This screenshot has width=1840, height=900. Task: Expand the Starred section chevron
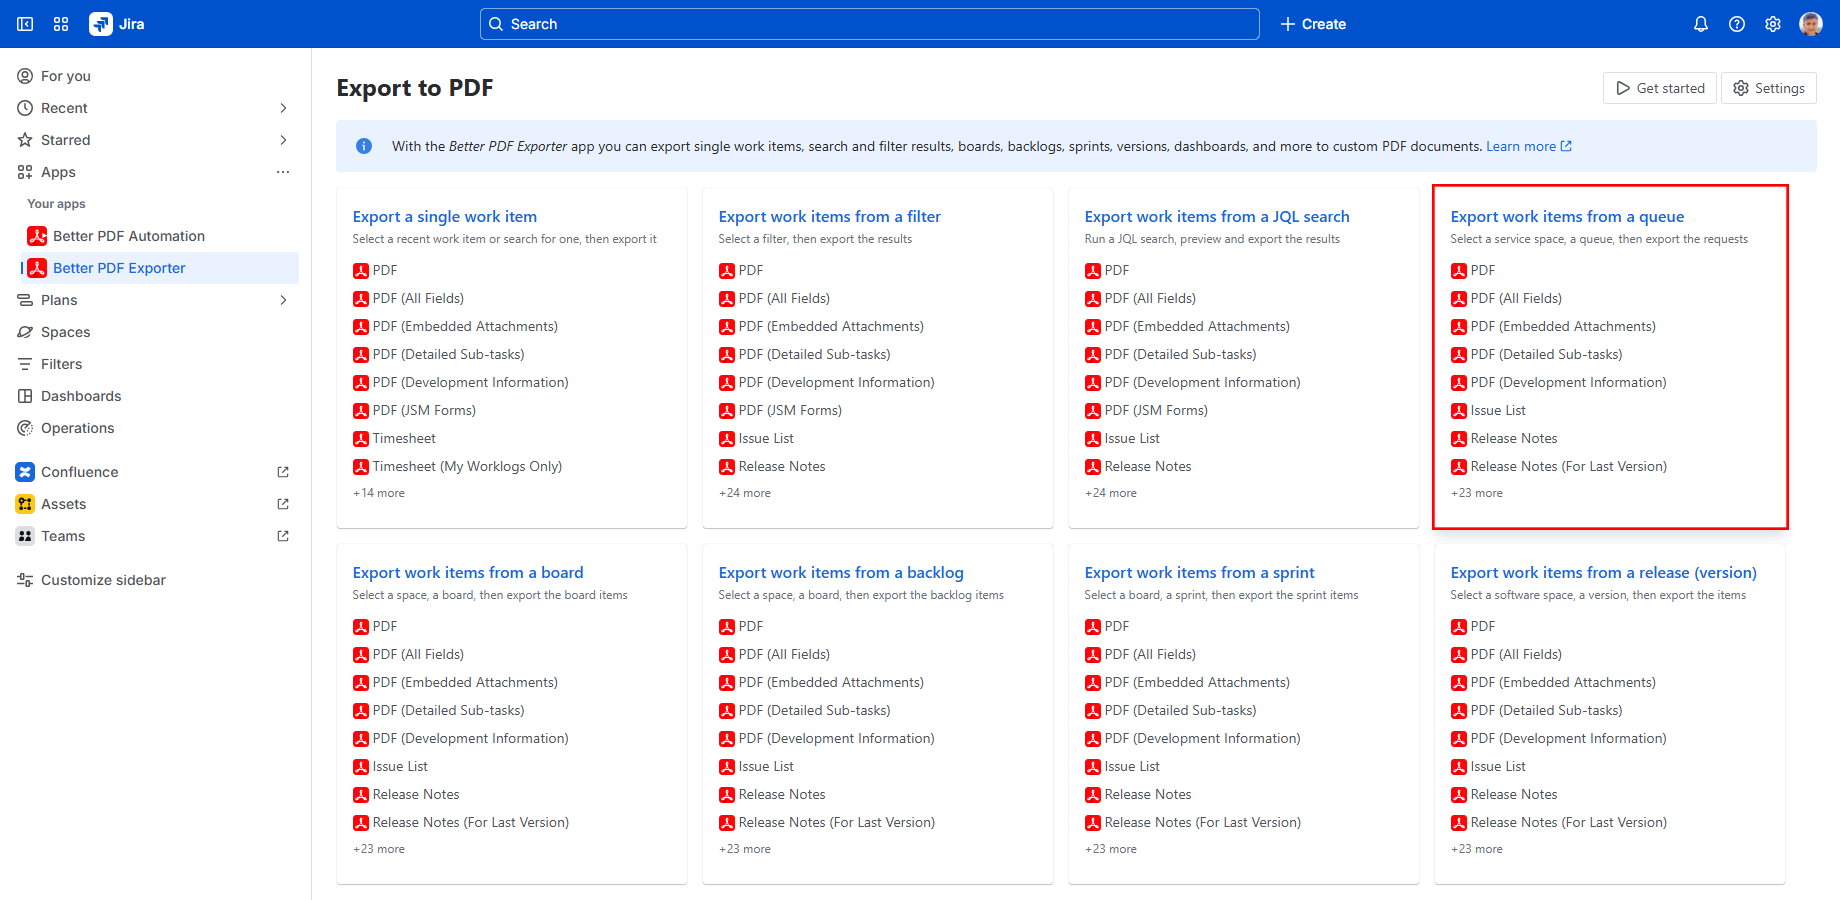coord(283,140)
